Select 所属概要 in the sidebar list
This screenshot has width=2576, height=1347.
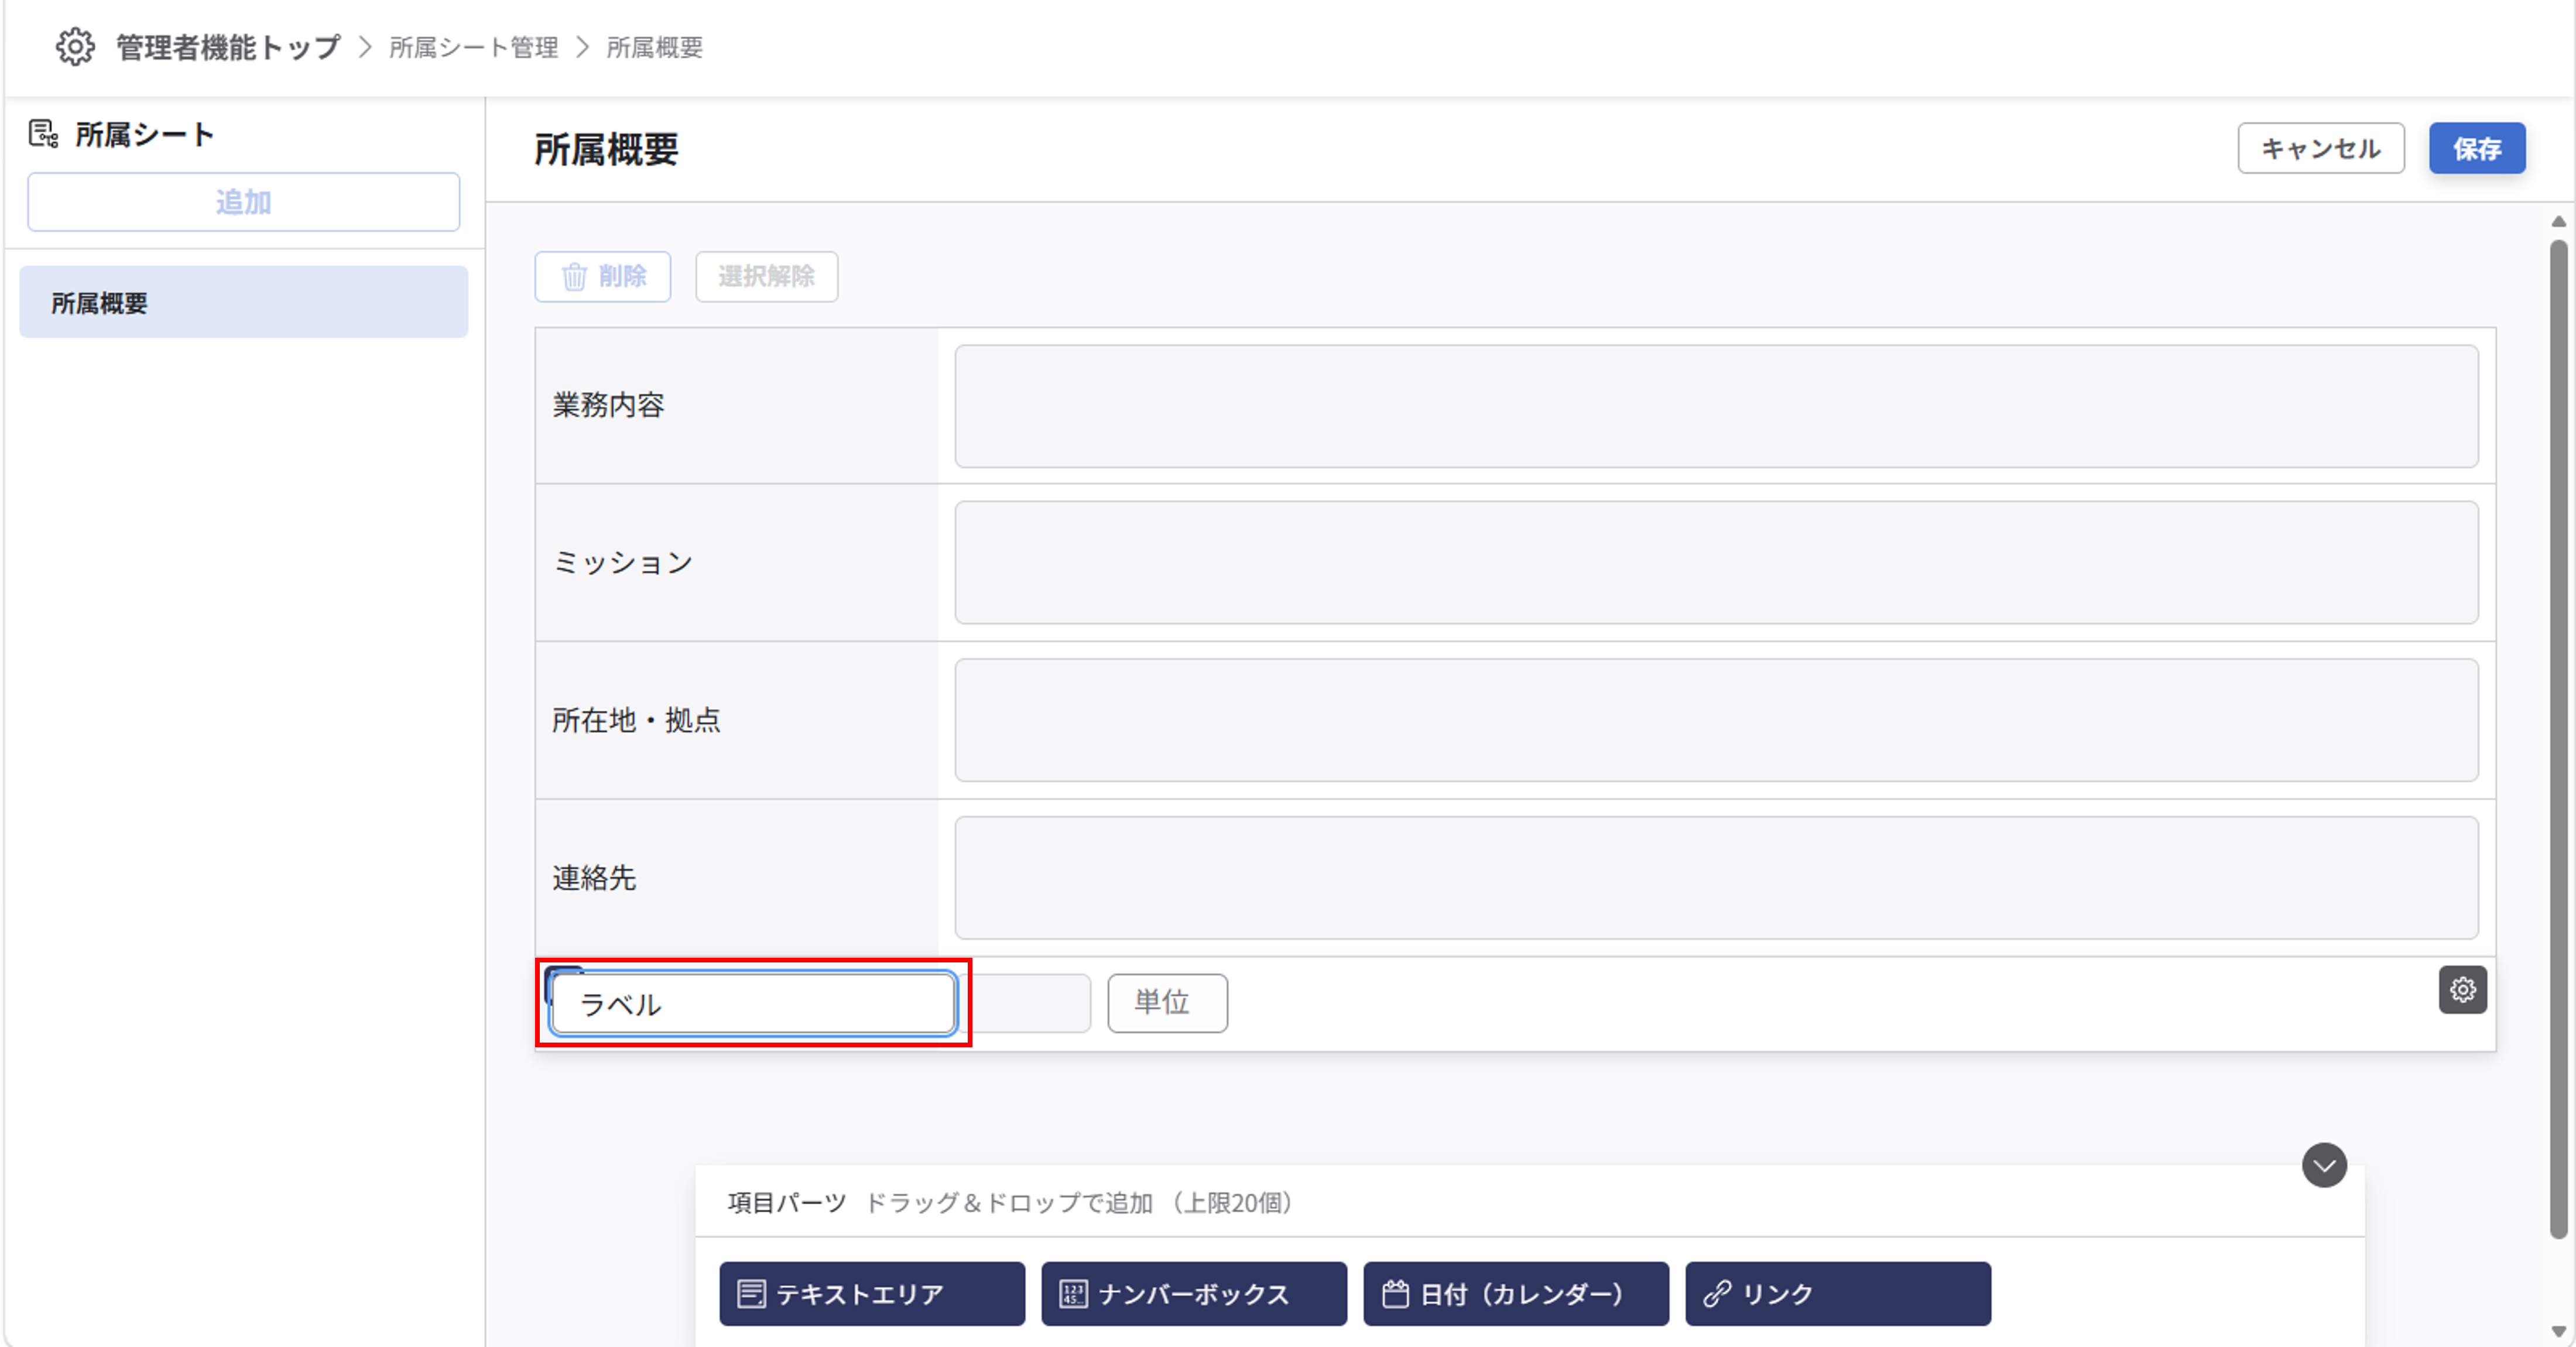[243, 302]
